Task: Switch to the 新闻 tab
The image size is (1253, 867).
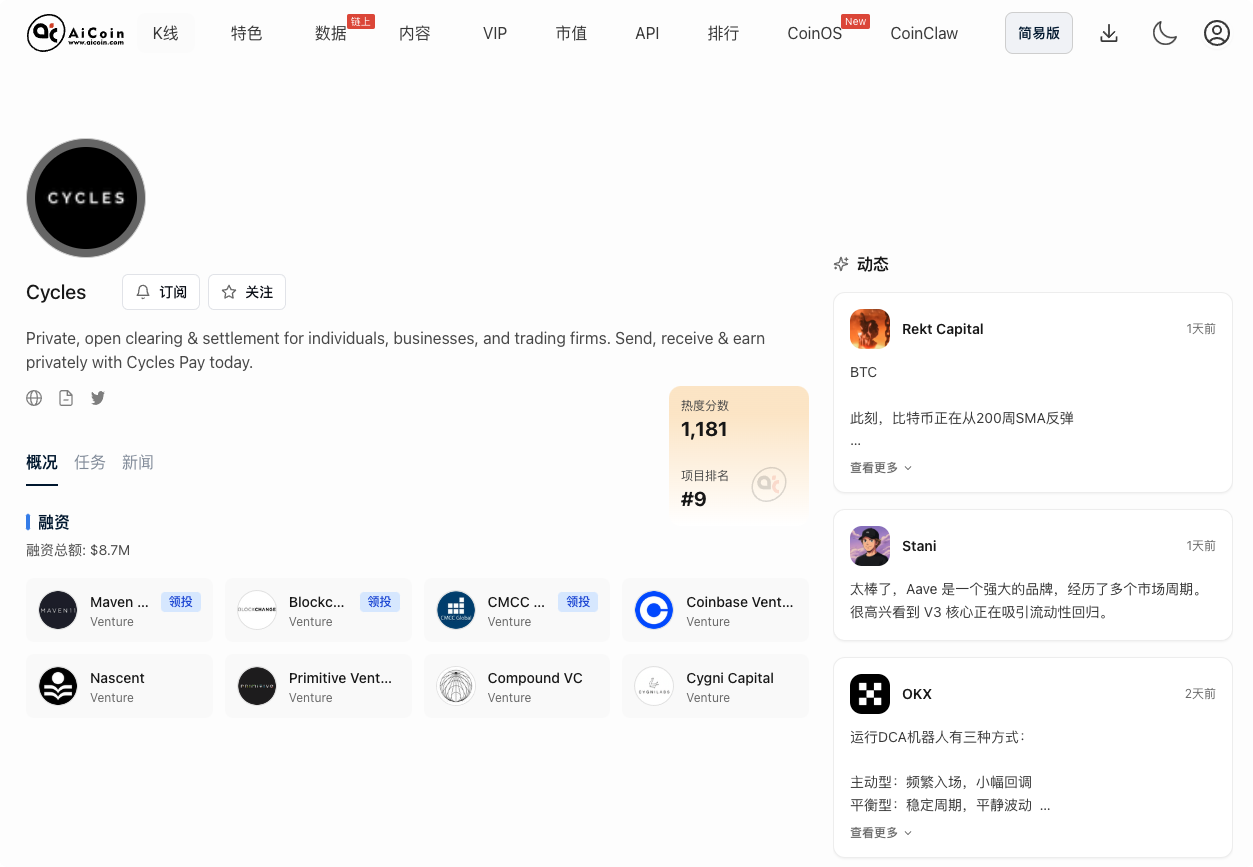Action: pyautogui.click(x=138, y=462)
